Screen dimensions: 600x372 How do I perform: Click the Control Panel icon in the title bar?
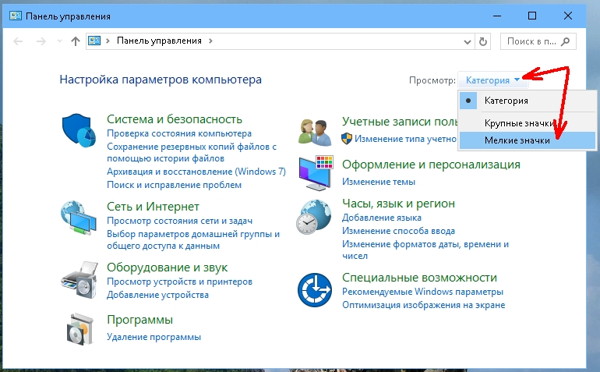[15, 16]
